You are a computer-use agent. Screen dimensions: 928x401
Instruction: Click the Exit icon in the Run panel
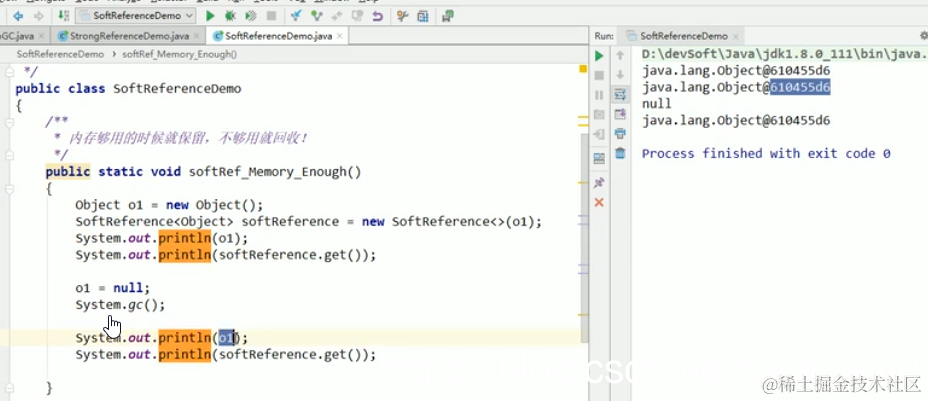[x=599, y=134]
